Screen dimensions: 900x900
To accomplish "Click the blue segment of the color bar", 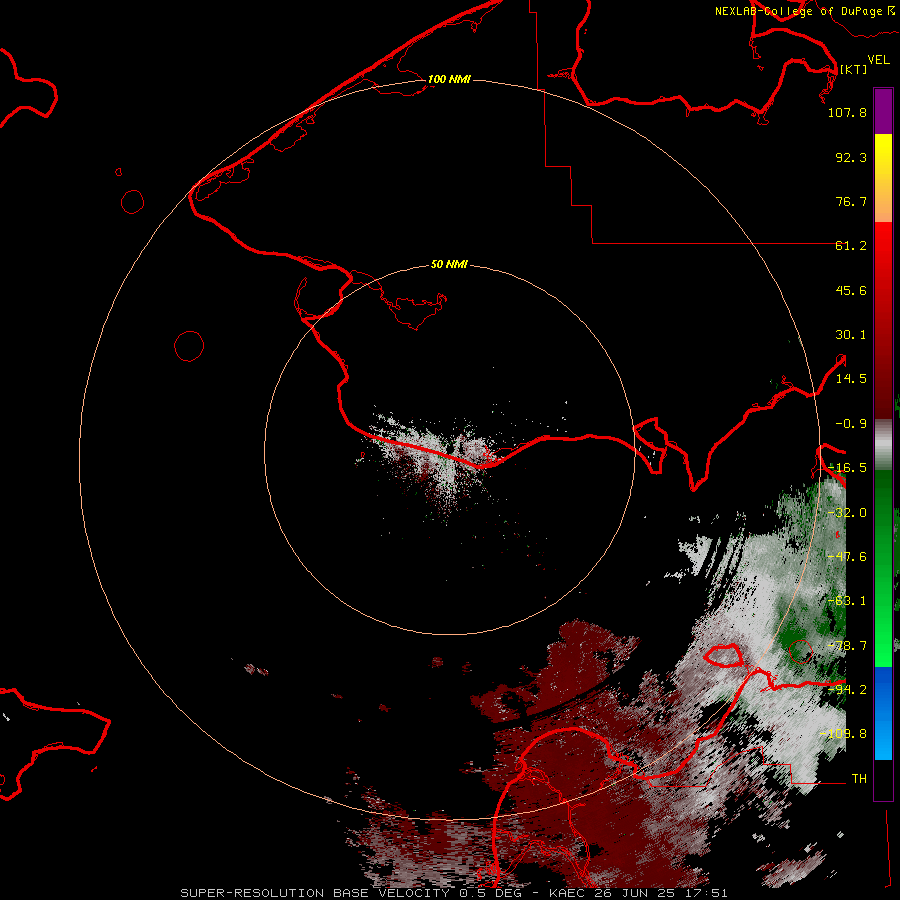I will [883, 713].
